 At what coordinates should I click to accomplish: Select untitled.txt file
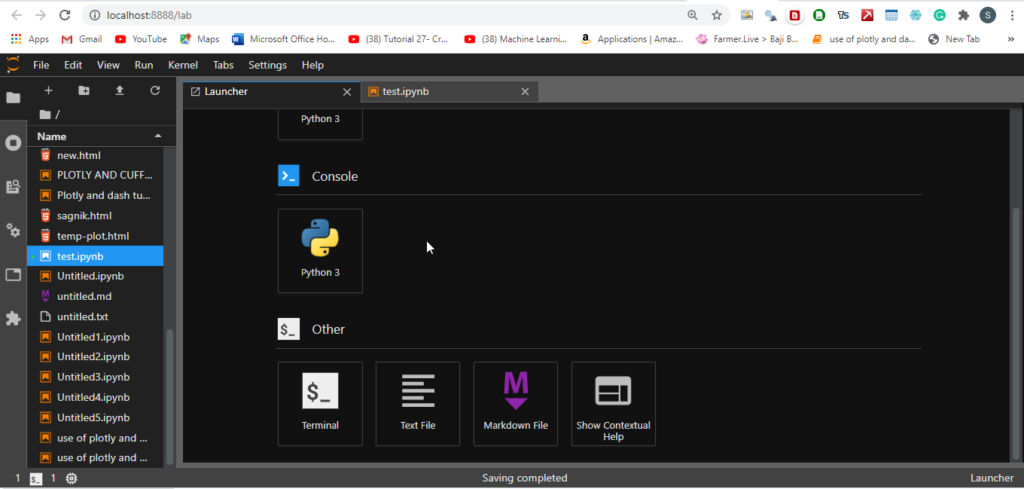[95, 317]
